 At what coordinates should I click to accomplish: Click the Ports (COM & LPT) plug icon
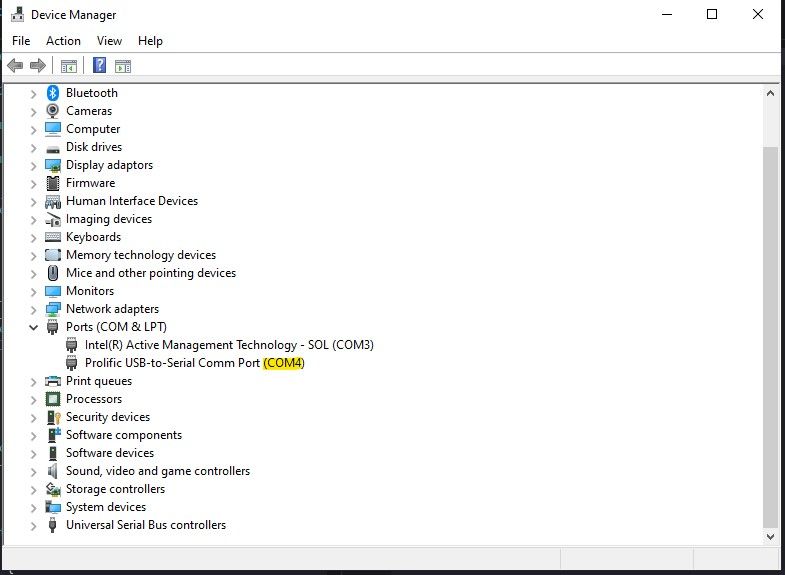[53, 327]
